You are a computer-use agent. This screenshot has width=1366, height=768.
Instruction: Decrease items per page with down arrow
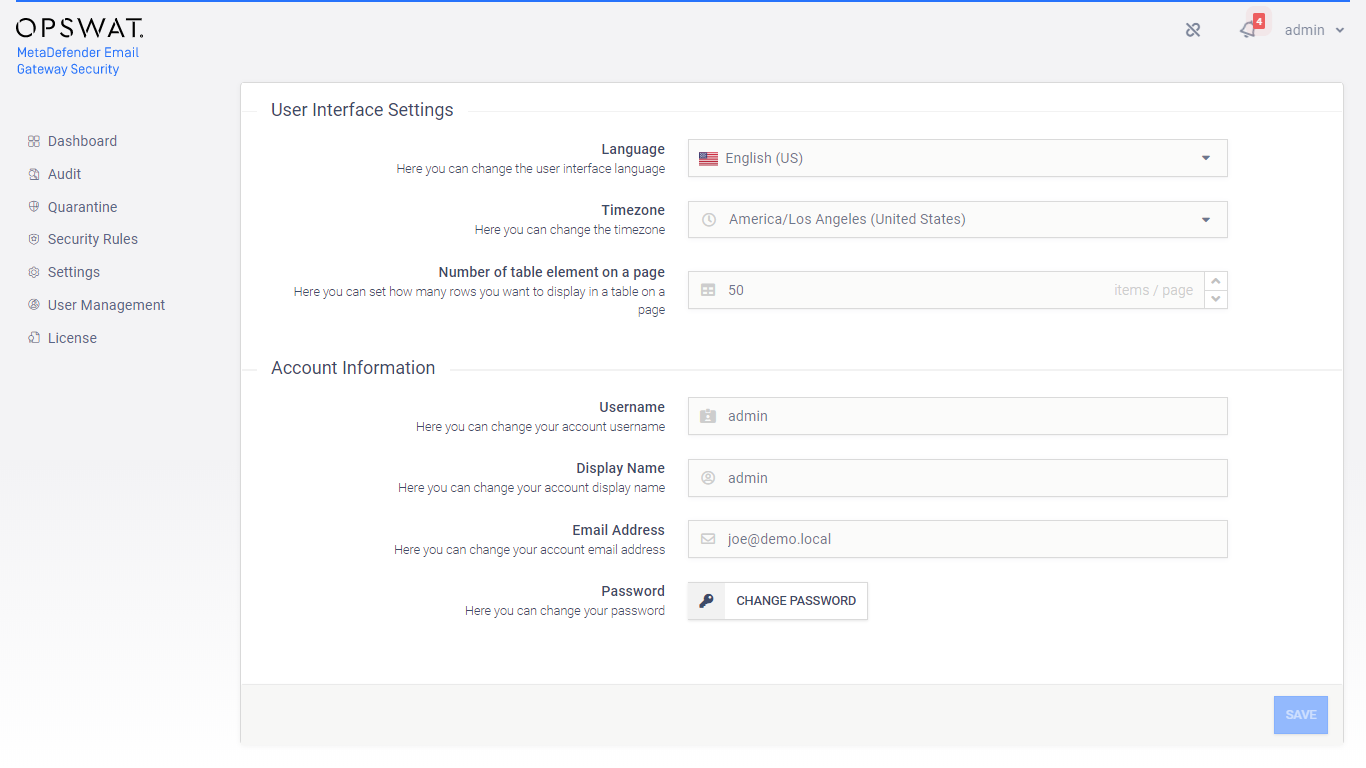click(x=1216, y=299)
